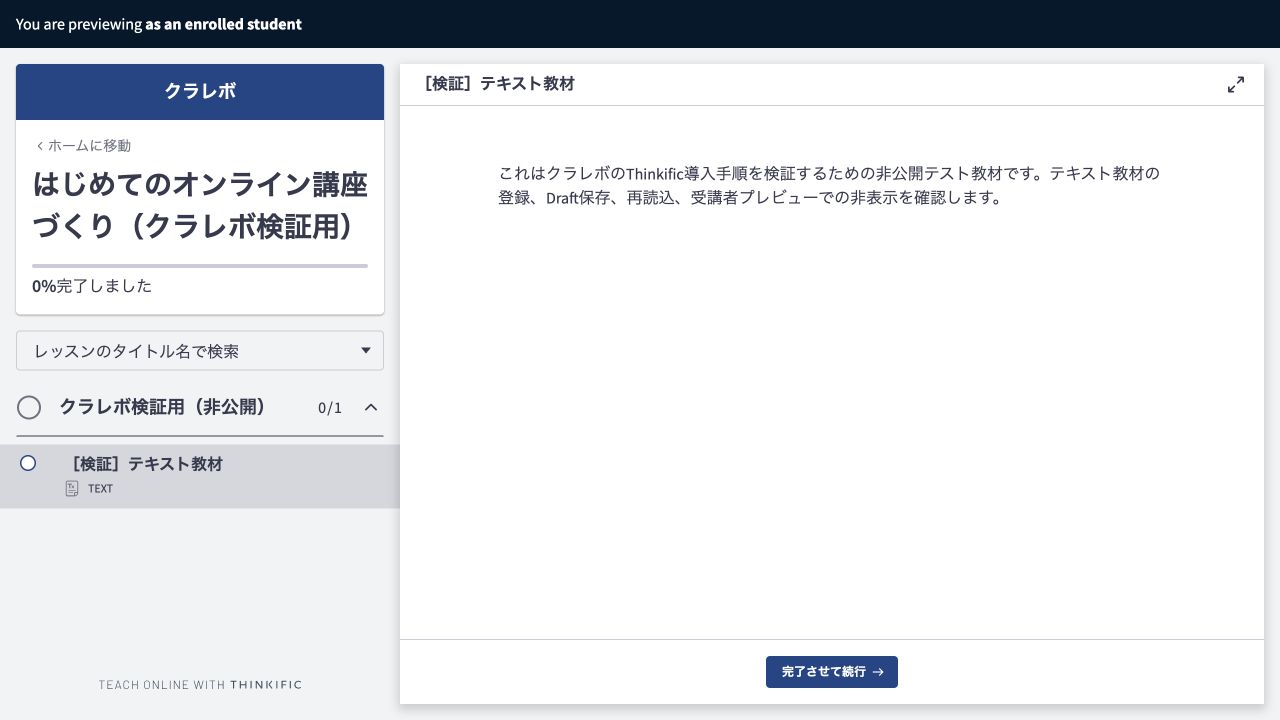Click the クラレボ site header
The width and height of the screenshot is (1280, 720).
[200, 91]
